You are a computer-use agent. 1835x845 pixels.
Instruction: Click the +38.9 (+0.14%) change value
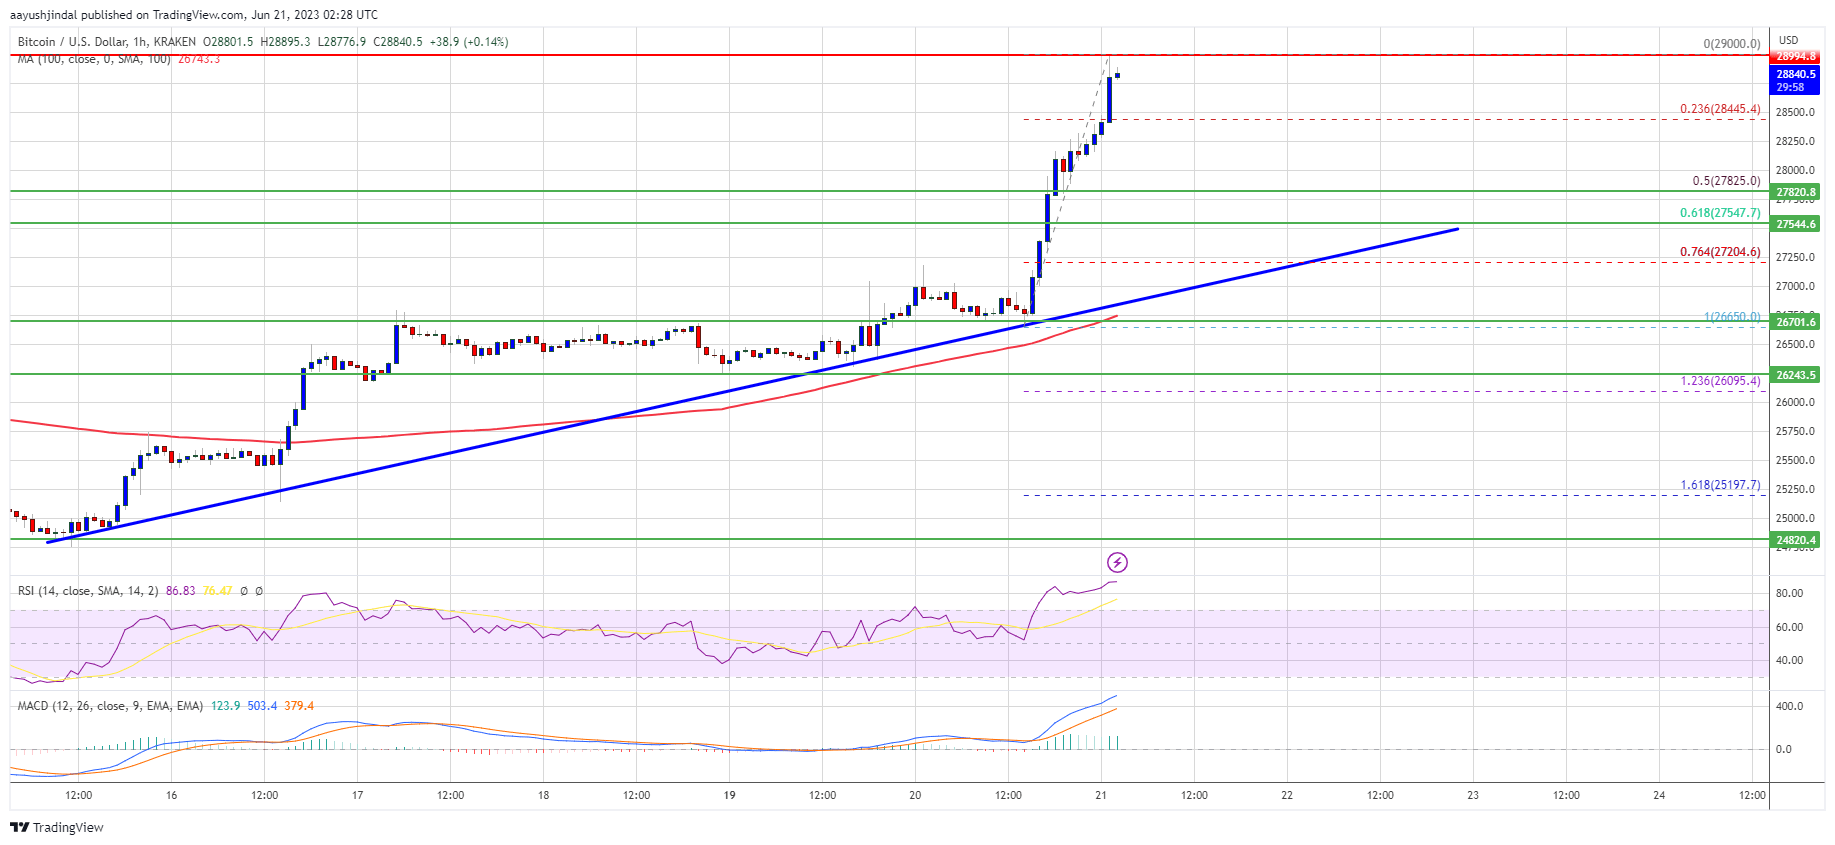(469, 42)
